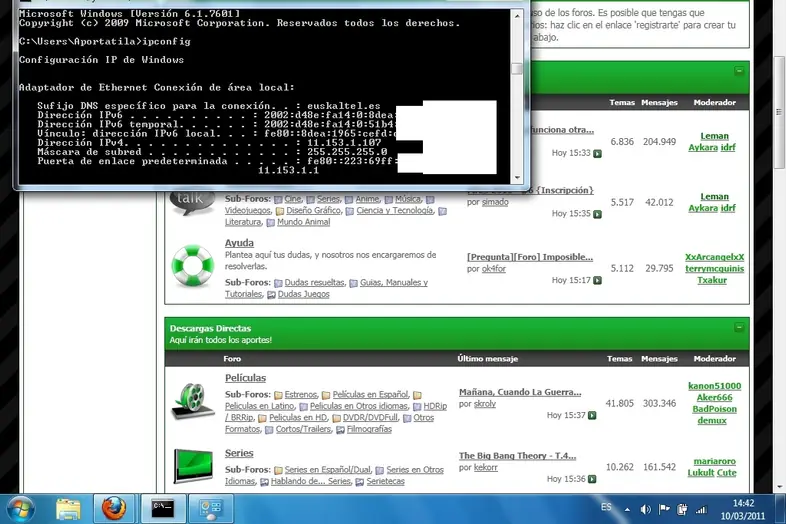Open the DVDR/DVDFull sub-forum
The width and height of the screenshot is (786, 524).
tap(370, 418)
